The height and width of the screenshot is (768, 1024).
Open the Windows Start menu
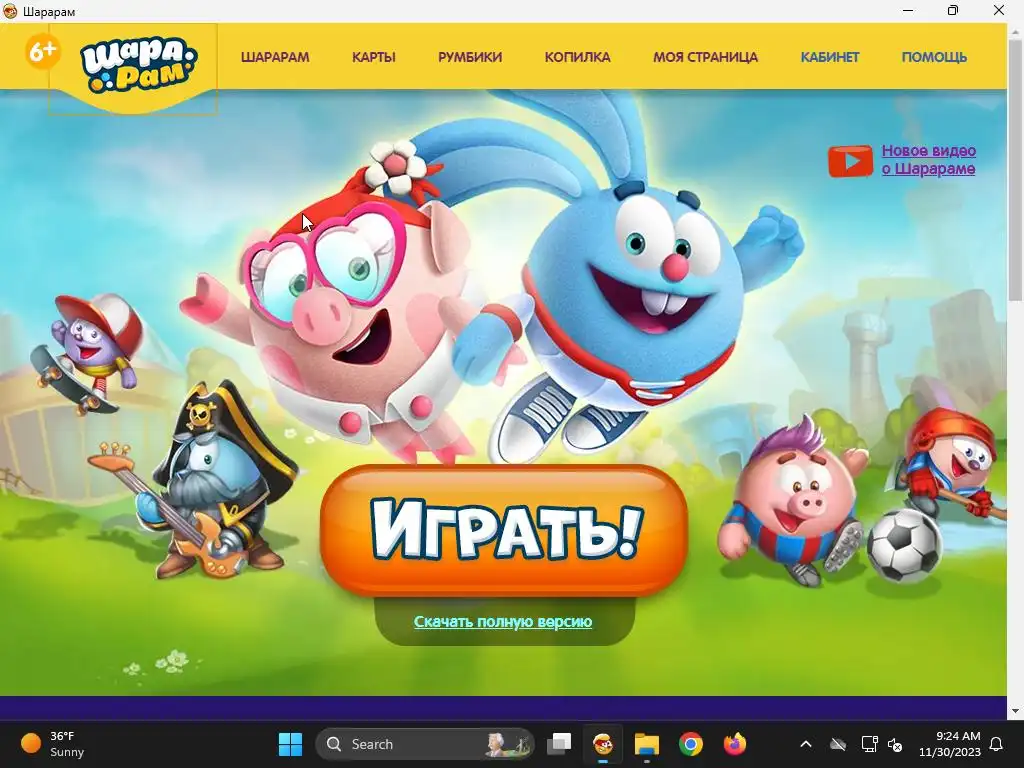click(290, 744)
